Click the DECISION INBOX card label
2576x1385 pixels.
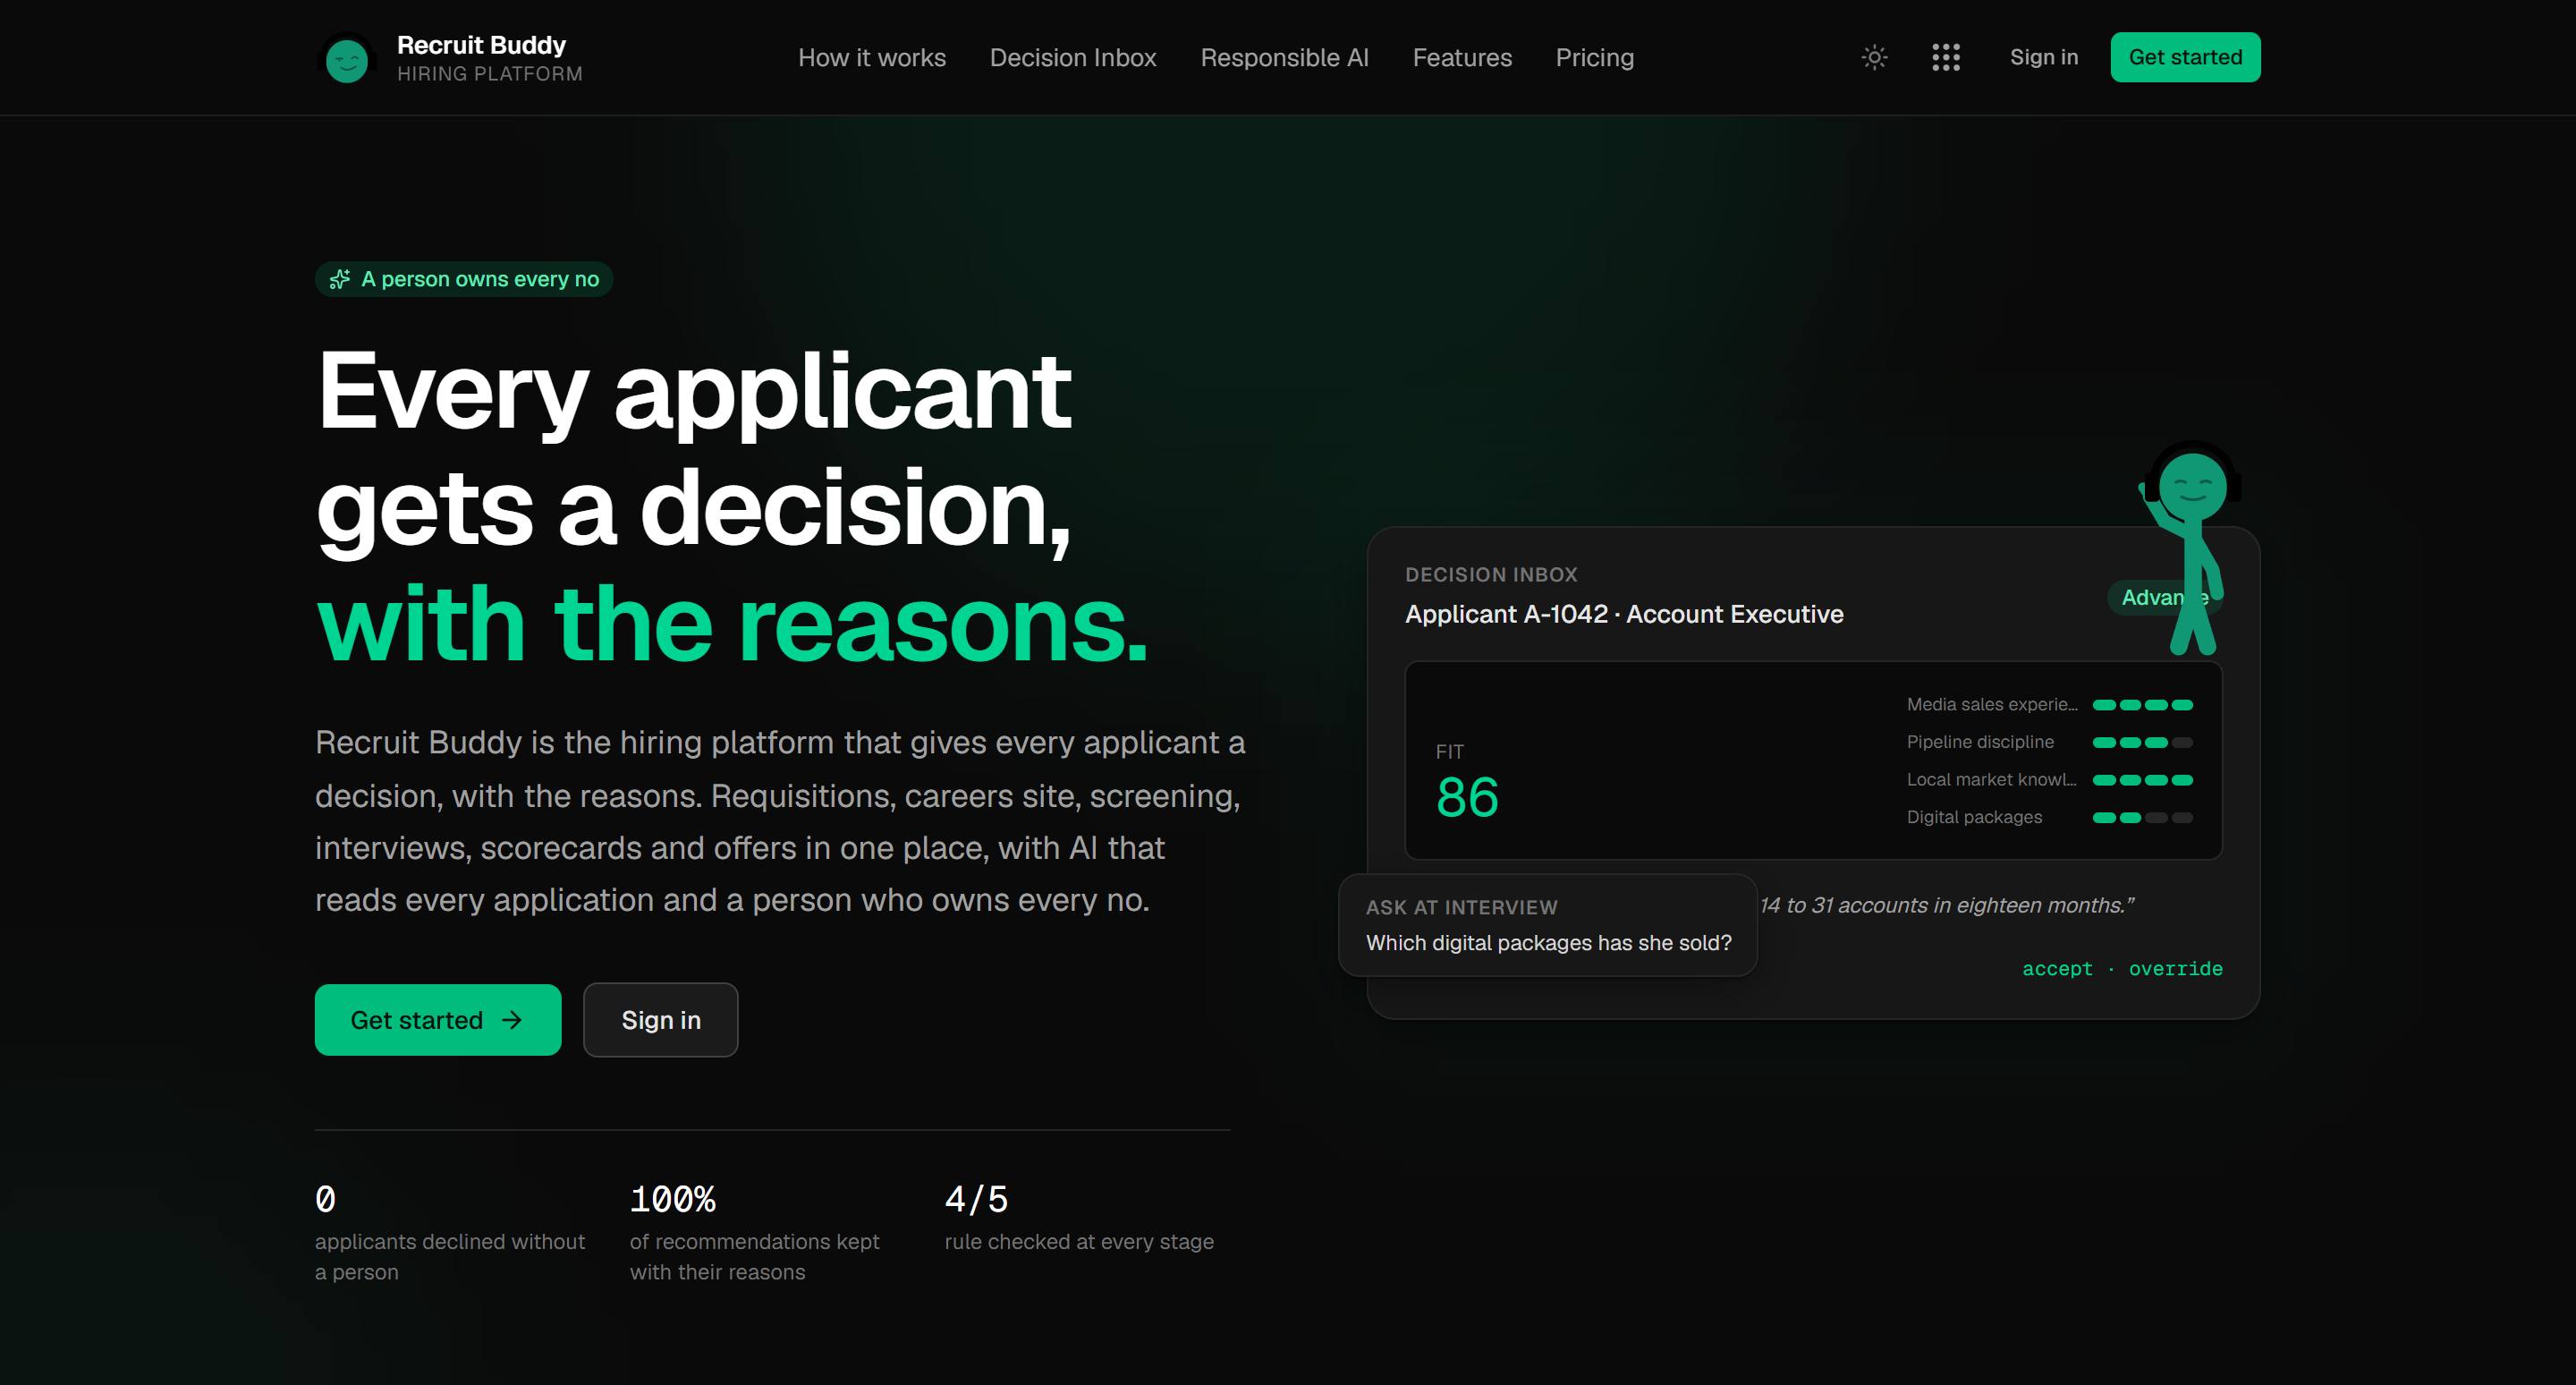(1491, 575)
